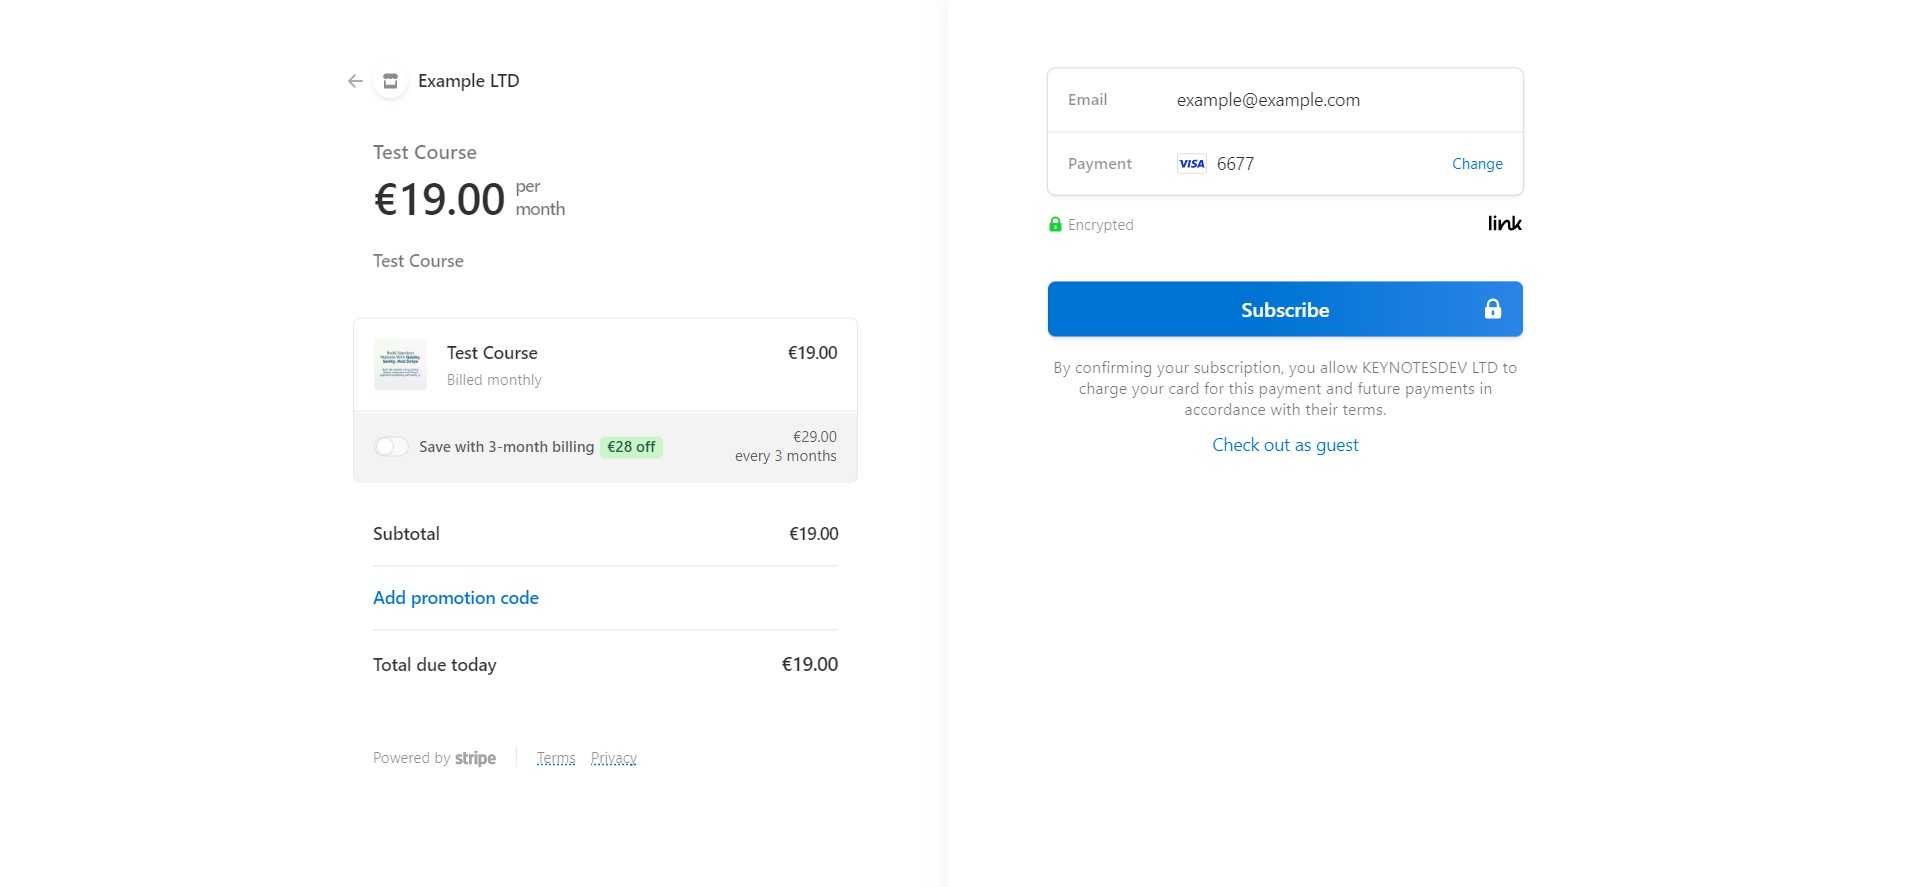
Task: Click the Test Course product thumbnail
Action: coord(400,364)
